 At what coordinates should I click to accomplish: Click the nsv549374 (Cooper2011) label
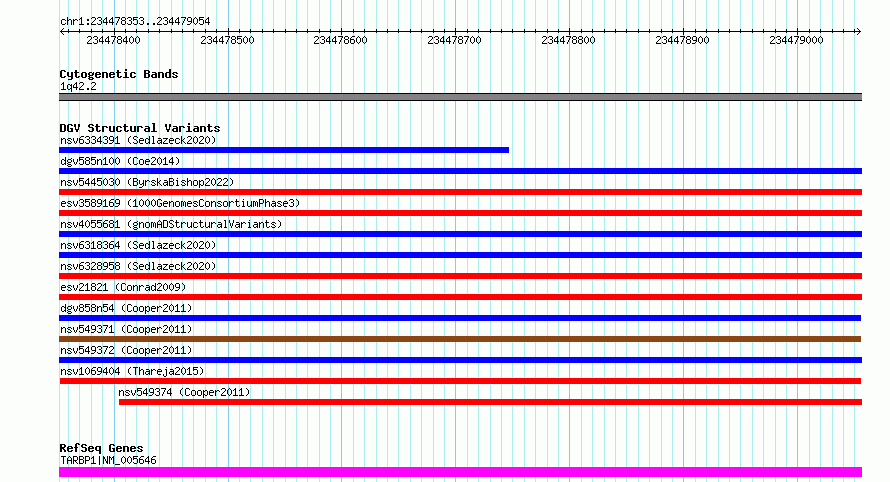click(184, 392)
